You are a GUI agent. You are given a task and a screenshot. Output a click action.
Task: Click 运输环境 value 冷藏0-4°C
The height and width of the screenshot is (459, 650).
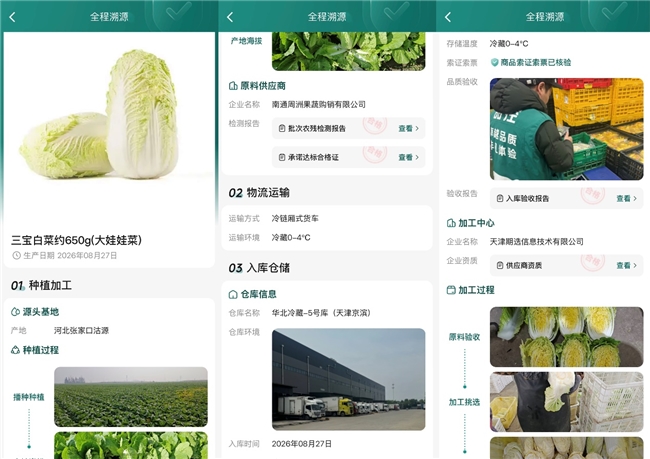(291, 238)
